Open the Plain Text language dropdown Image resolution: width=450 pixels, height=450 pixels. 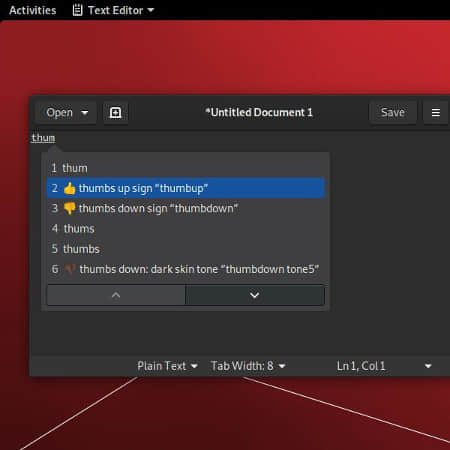coord(167,366)
